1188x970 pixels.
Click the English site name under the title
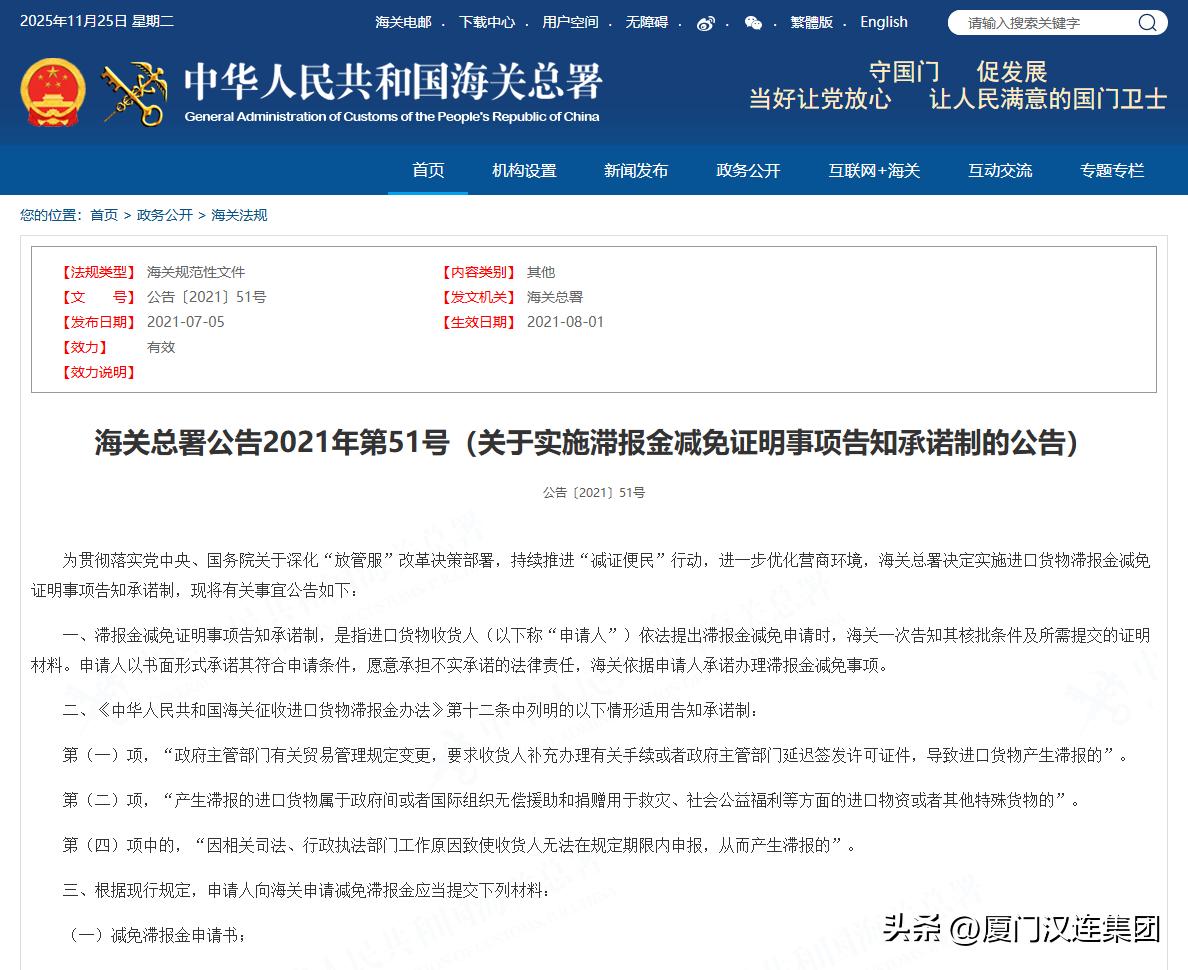point(392,117)
